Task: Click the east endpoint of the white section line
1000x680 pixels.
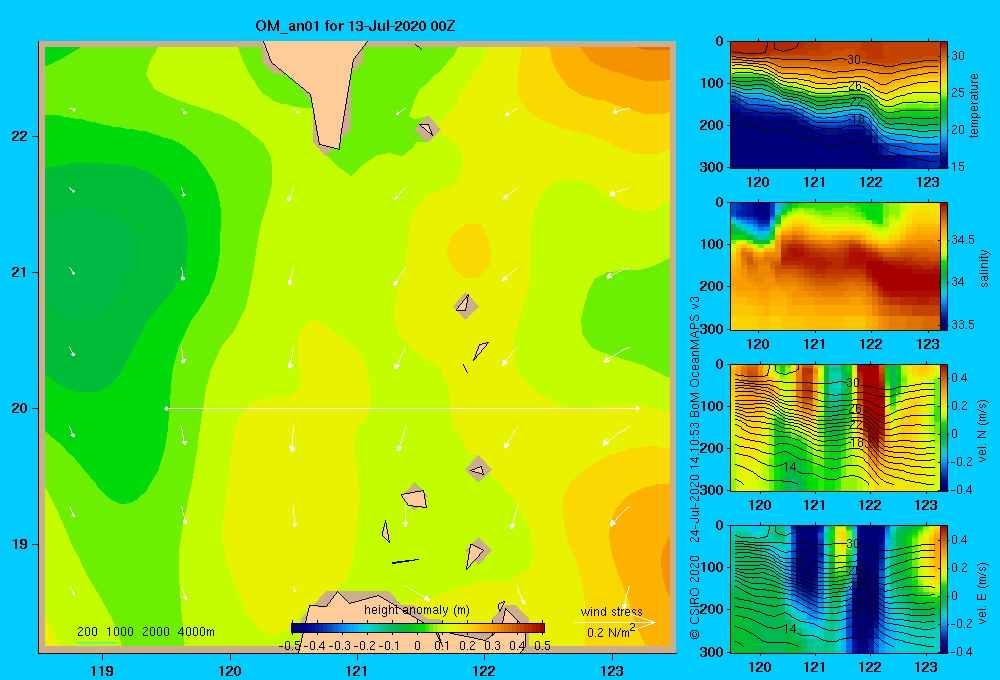Action: [x=637, y=408]
